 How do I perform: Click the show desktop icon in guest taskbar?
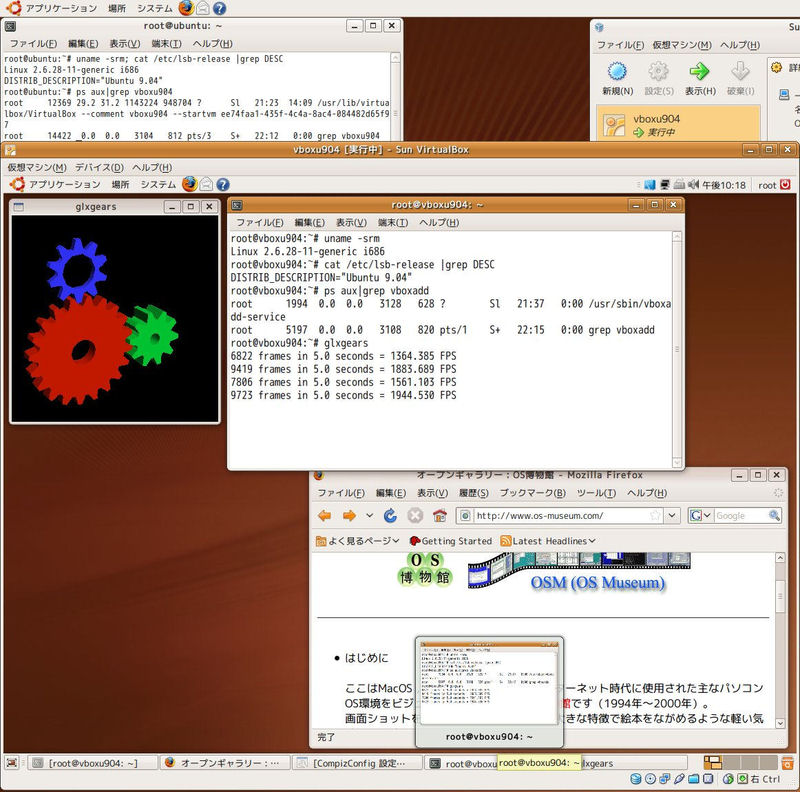12,763
